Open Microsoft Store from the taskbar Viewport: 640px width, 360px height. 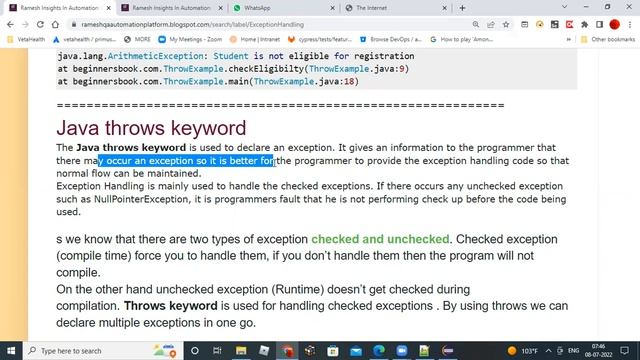333,351
